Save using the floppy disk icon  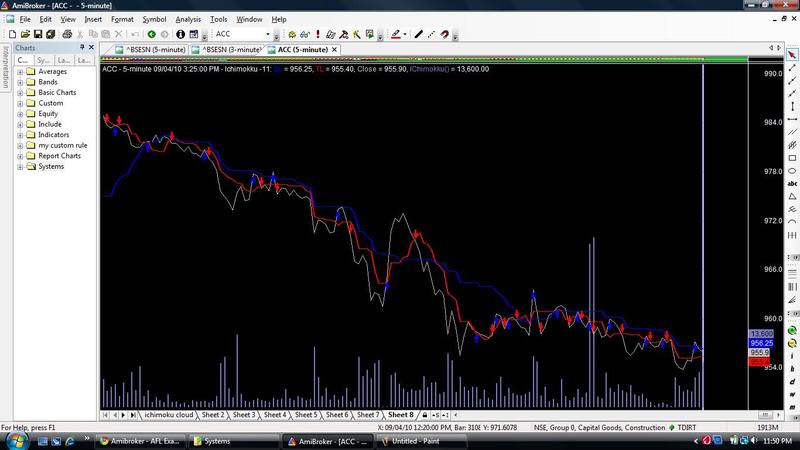click(x=38, y=34)
